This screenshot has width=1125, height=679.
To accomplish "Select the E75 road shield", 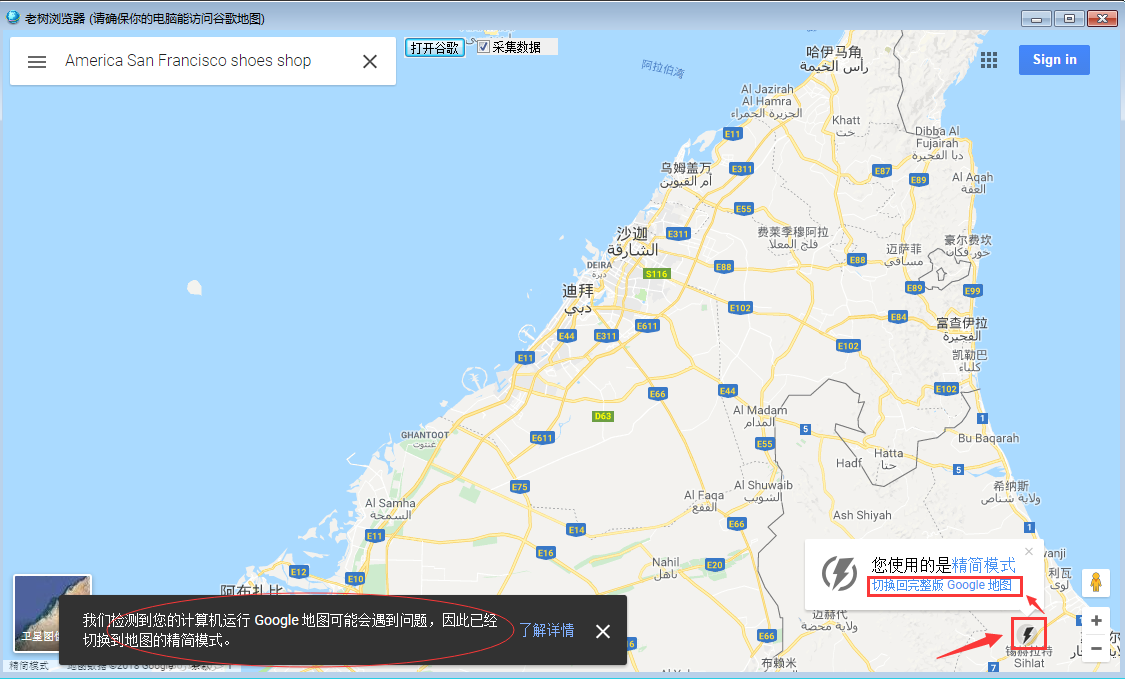I will point(519,487).
